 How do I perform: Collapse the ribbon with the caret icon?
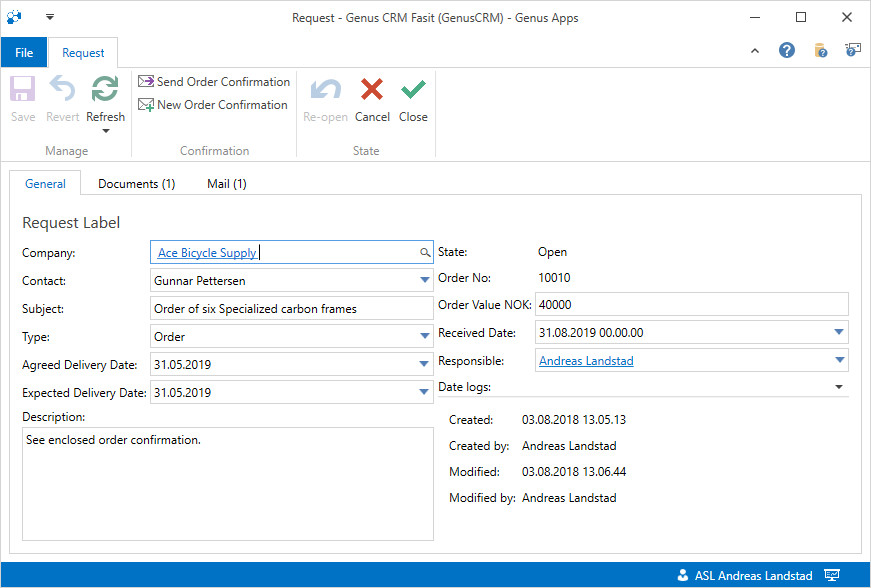(x=755, y=51)
